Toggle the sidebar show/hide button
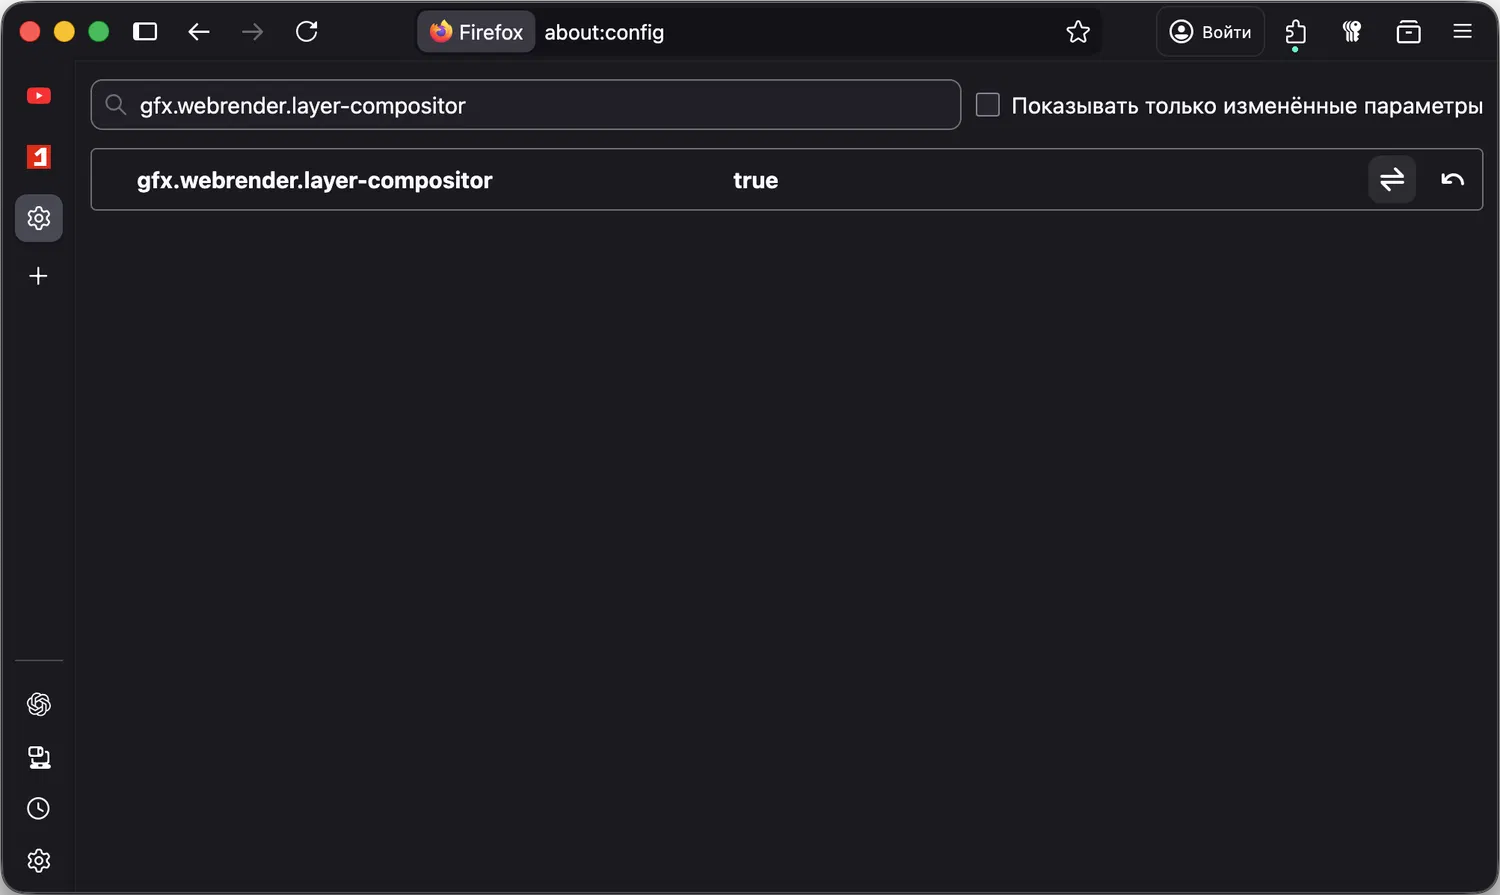 pos(145,32)
